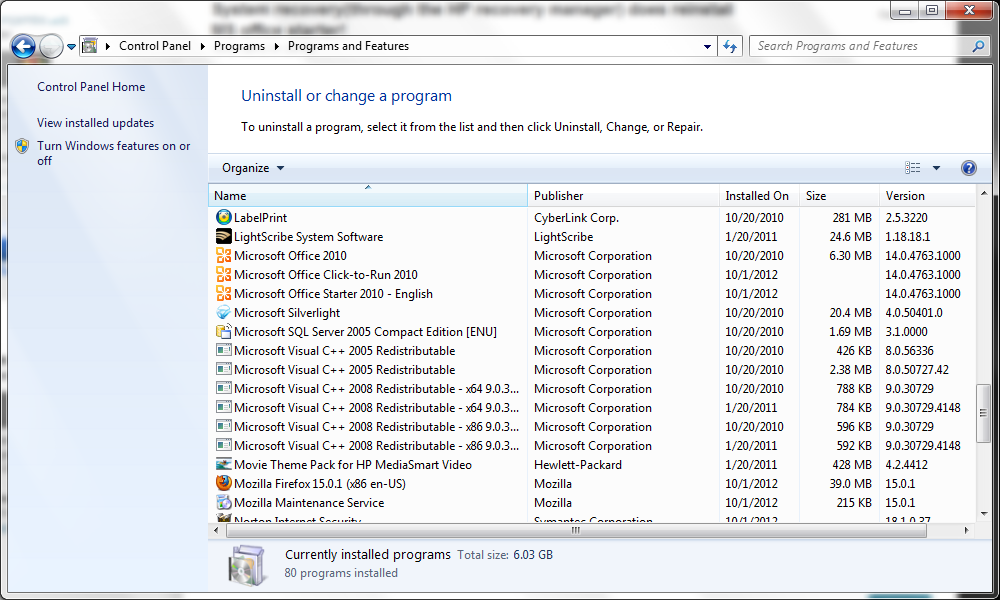The height and width of the screenshot is (600, 1000).
Task: Open the help question mark icon
Action: click(968, 168)
